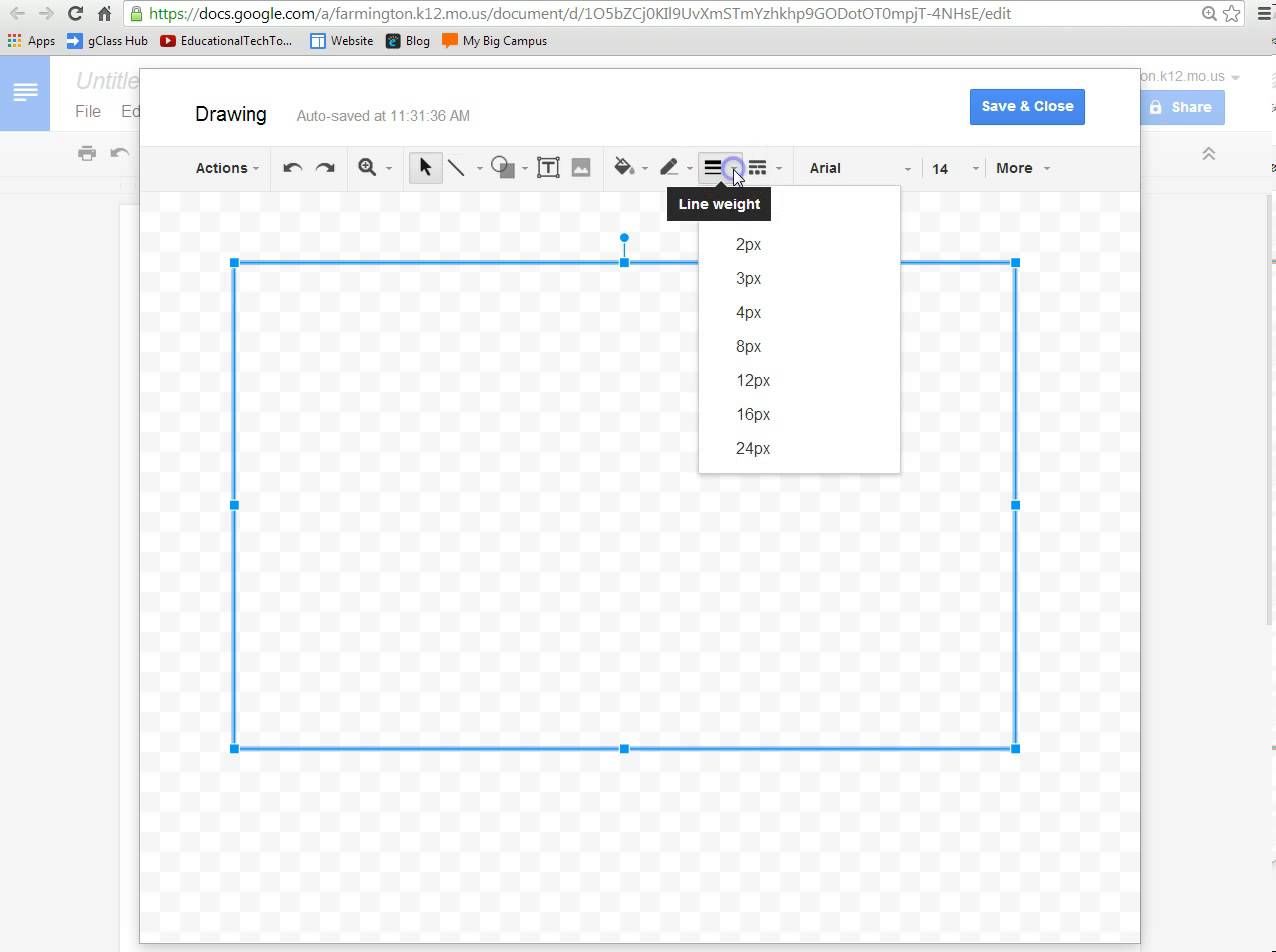The image size is (1276, 952).
Task: Click the zoom magnifier tool
Action: pos(367,168)
